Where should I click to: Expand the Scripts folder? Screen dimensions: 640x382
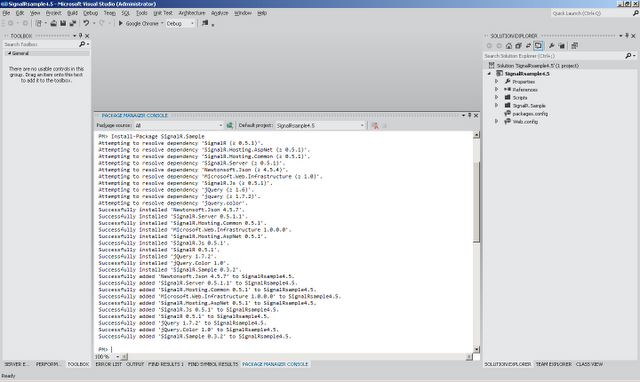[x=497, y=98]
